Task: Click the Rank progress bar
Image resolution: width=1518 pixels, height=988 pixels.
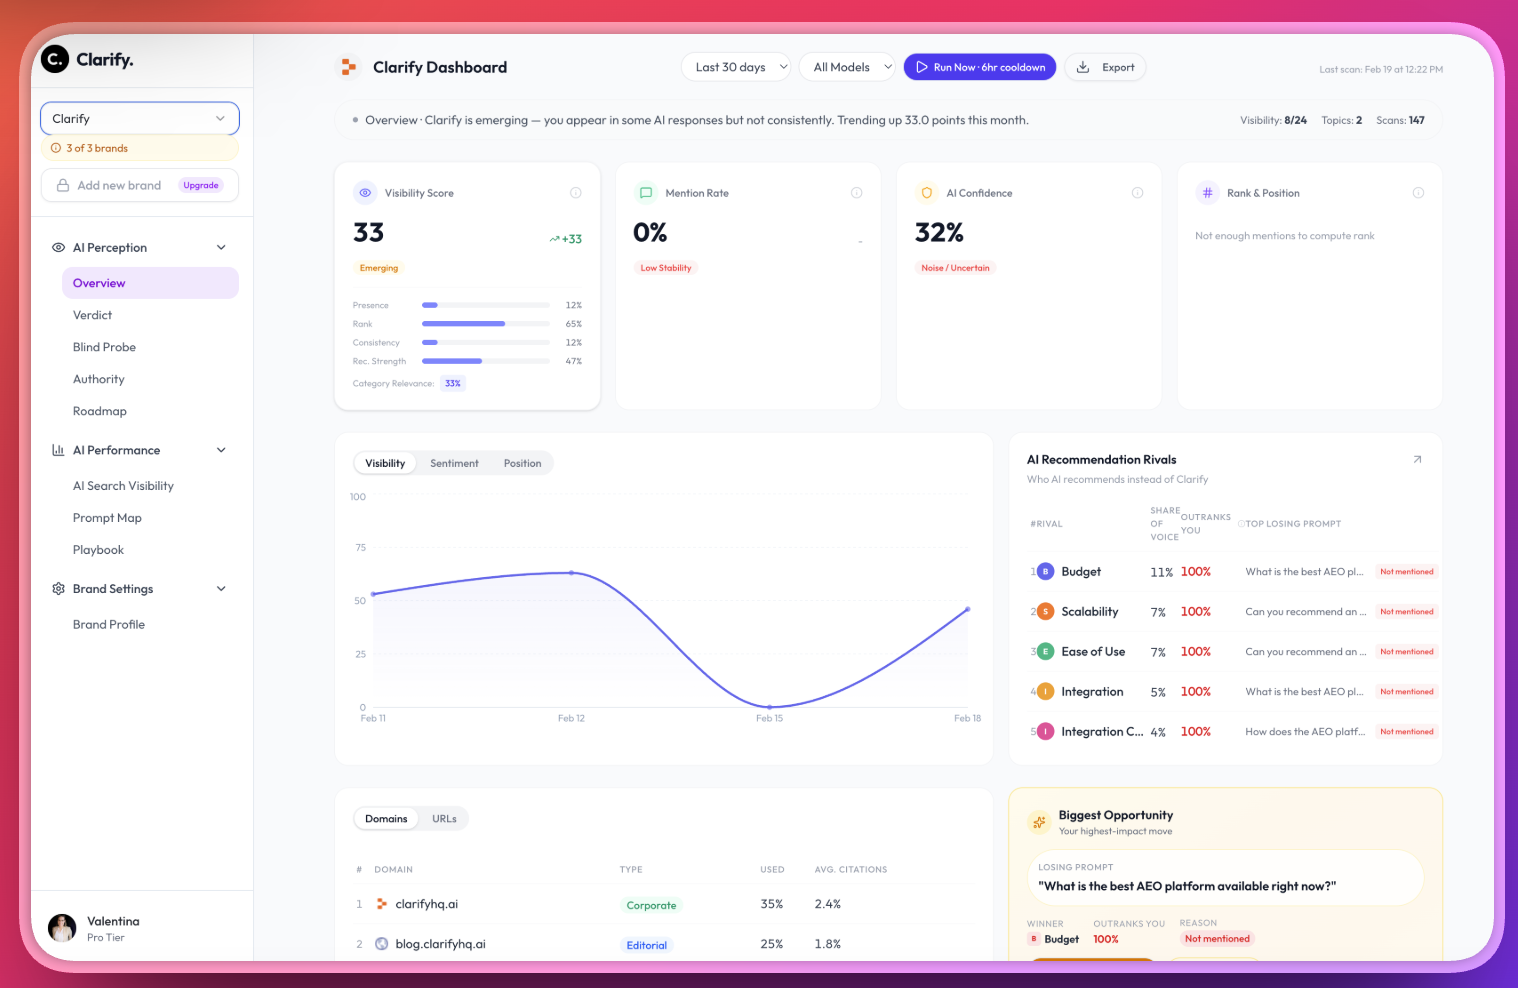Action: coord(485,324)
